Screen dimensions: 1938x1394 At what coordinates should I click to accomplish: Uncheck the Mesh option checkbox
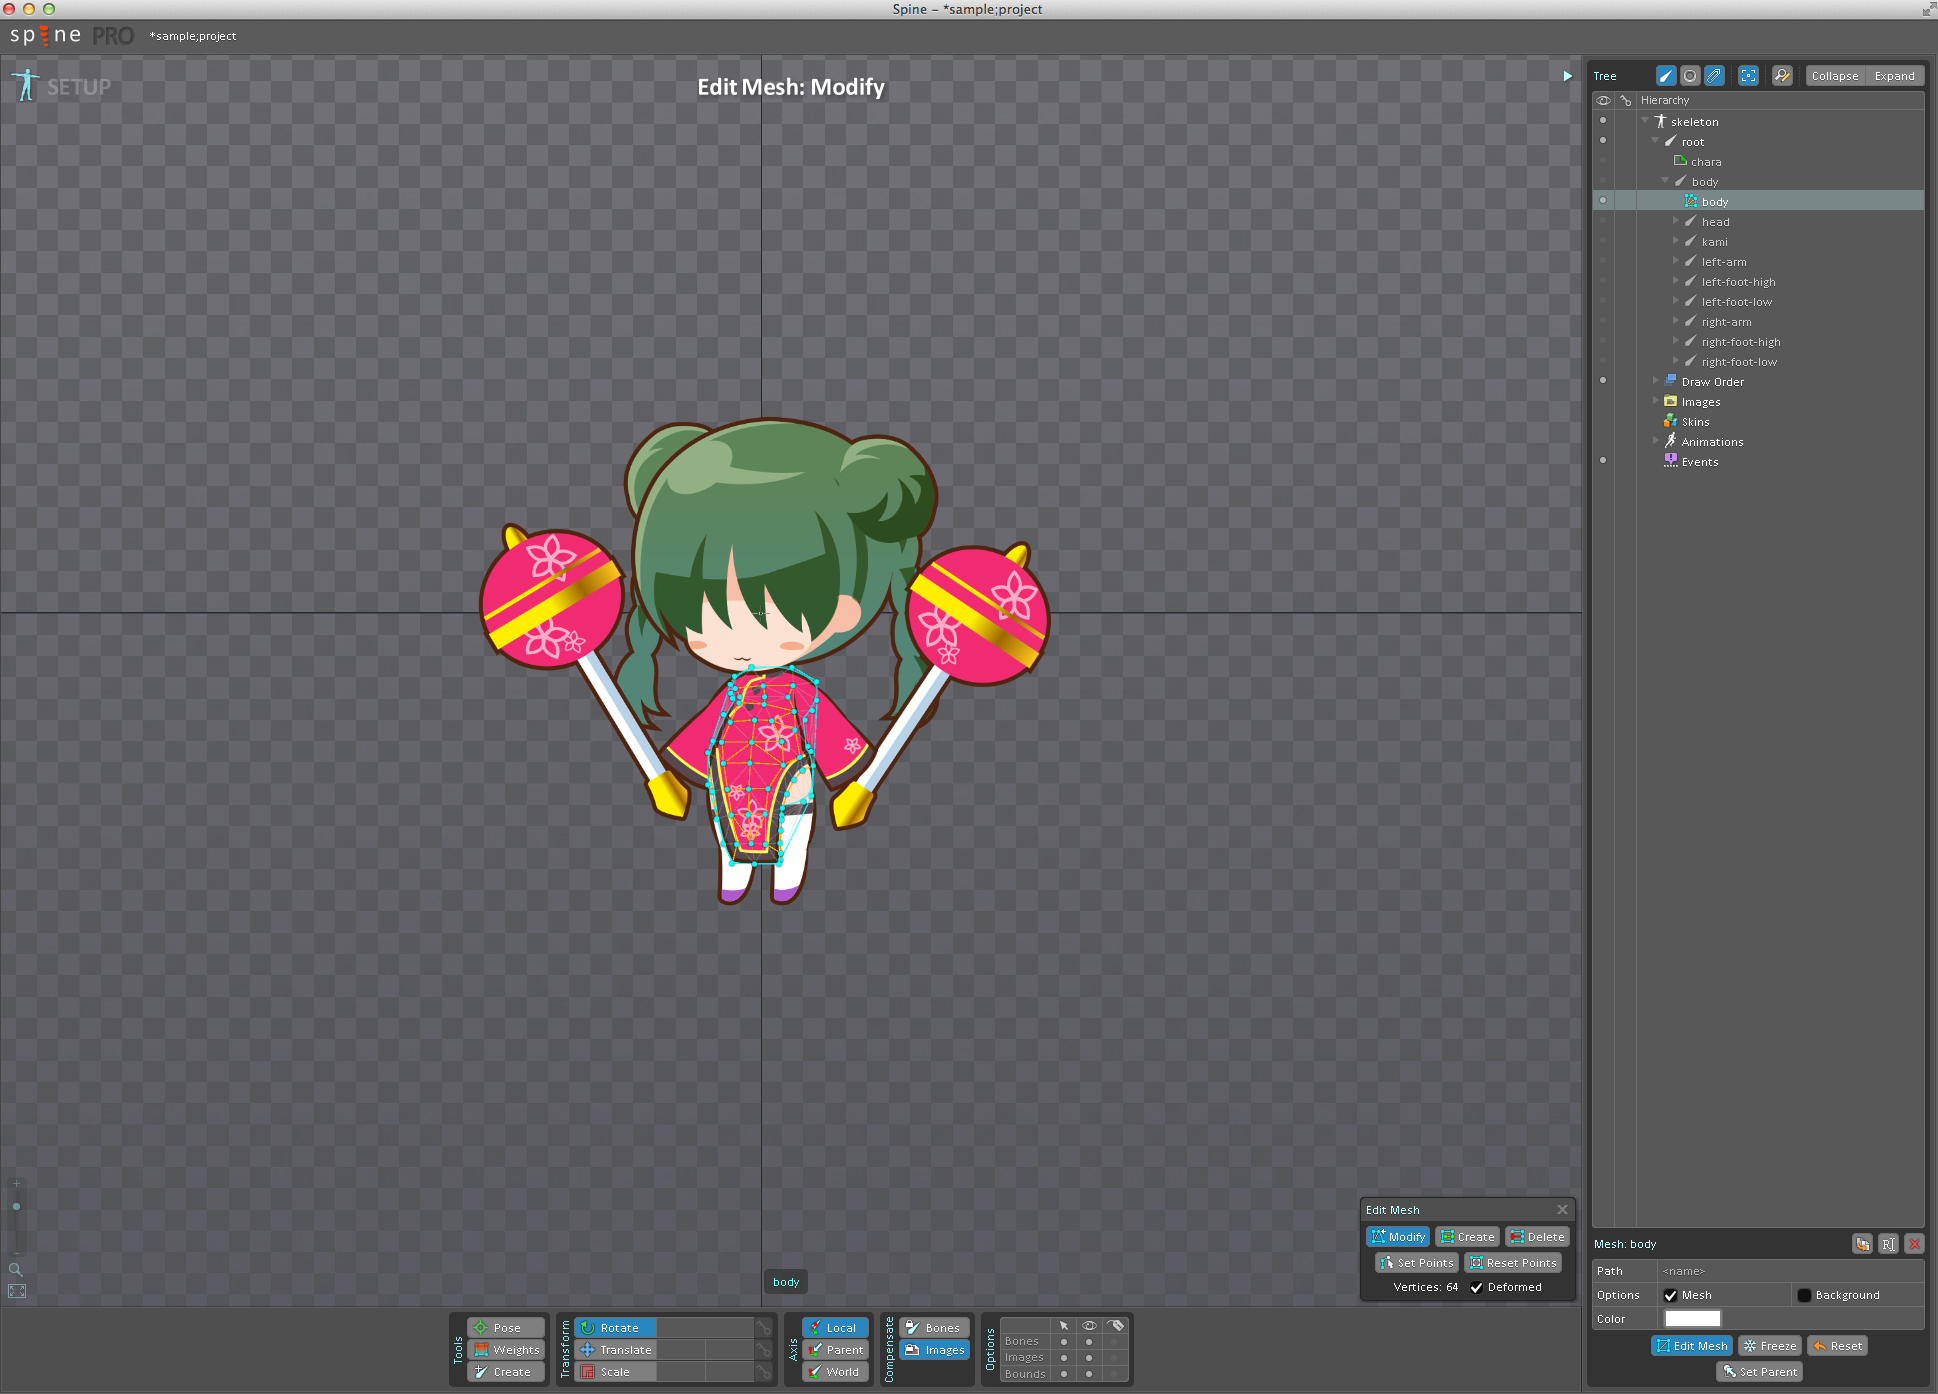click(1670, 1296)
